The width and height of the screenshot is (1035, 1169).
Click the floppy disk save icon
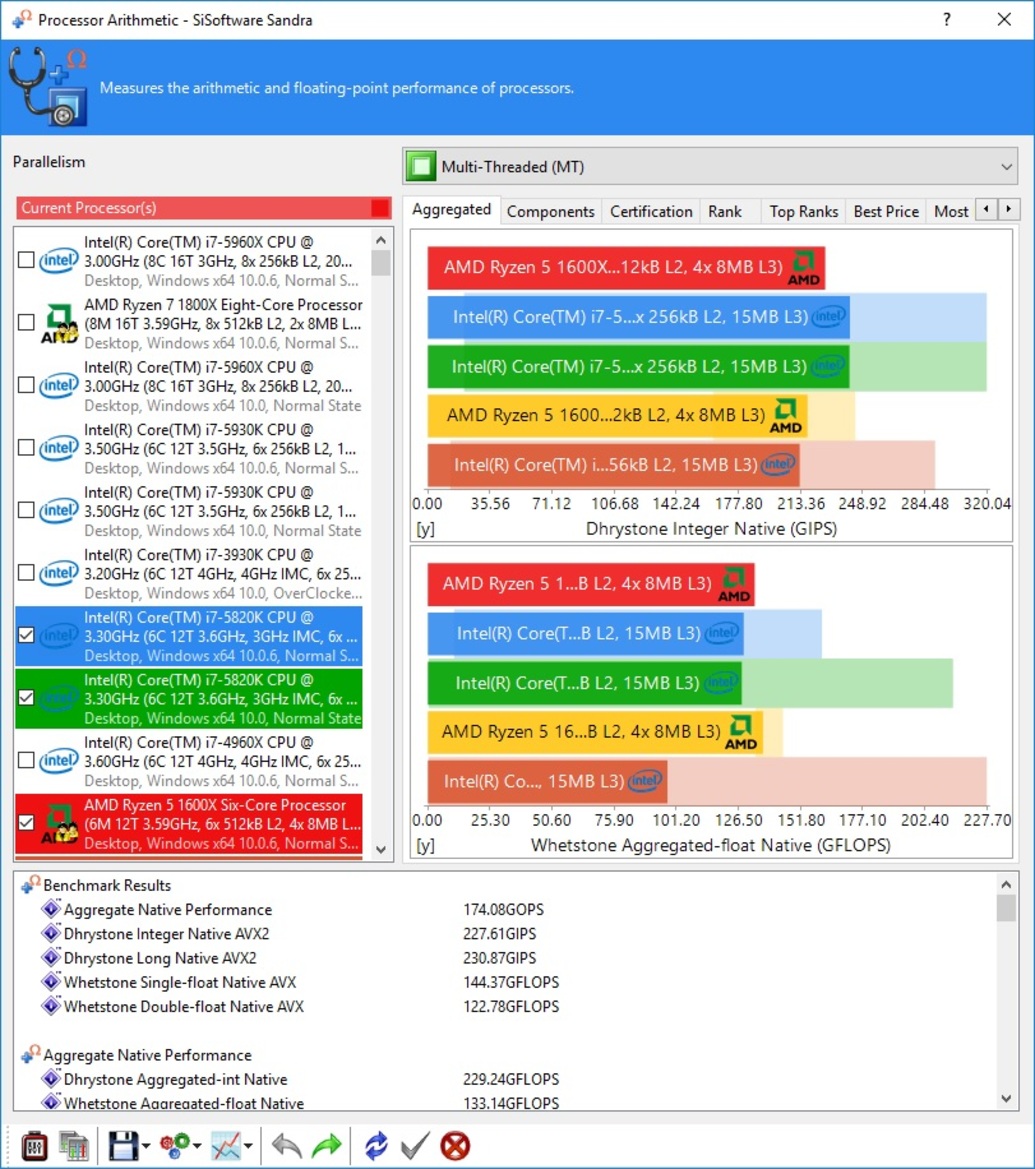123,1146
